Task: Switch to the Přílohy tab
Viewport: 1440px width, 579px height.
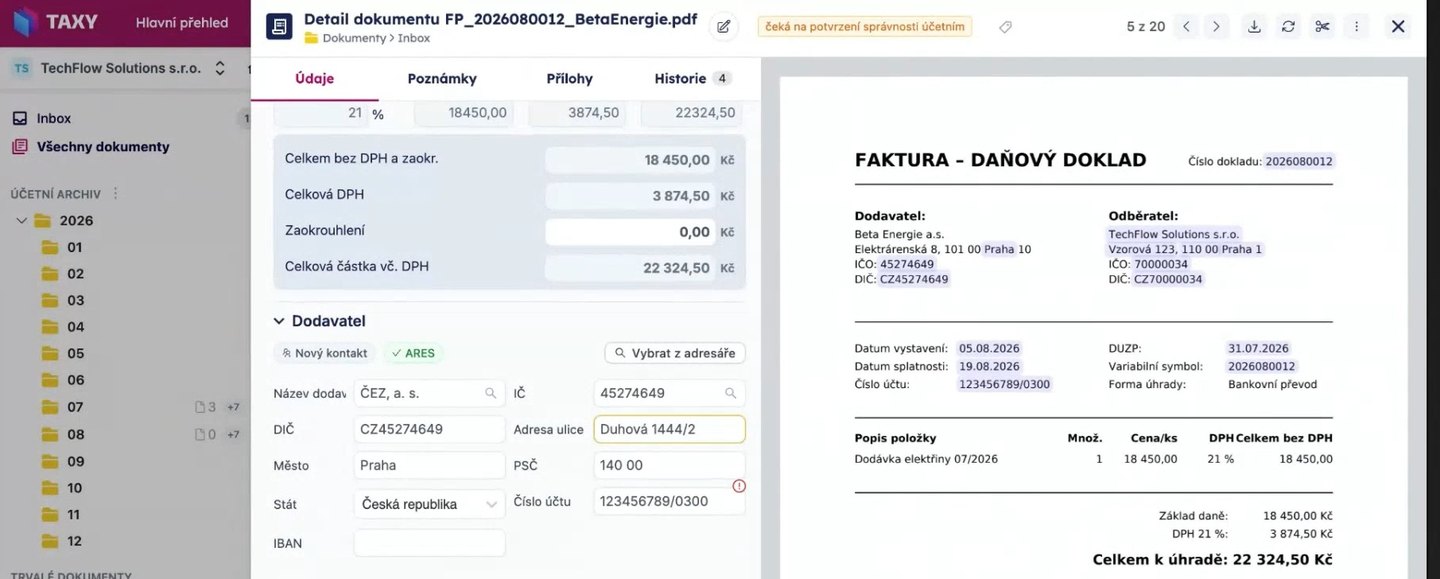Action: (x=569, y=78)
